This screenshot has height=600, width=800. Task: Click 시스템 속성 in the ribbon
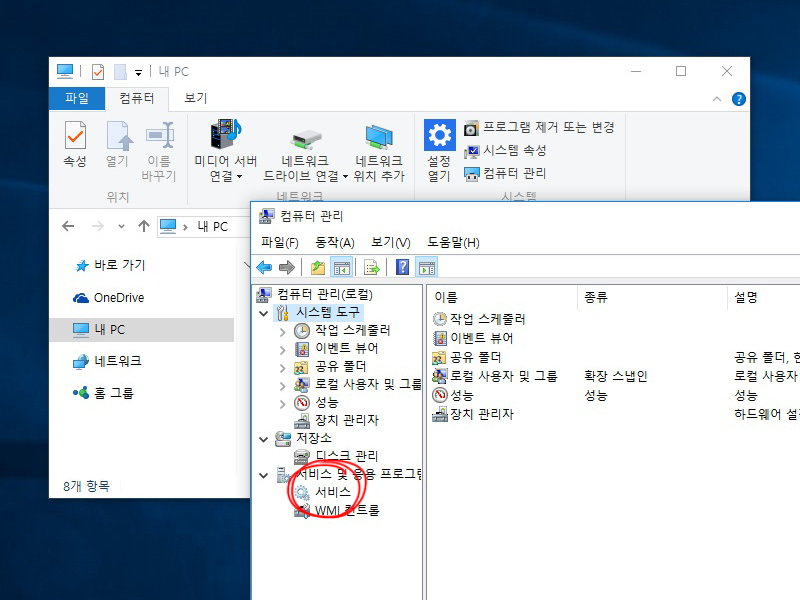(506, 151)
